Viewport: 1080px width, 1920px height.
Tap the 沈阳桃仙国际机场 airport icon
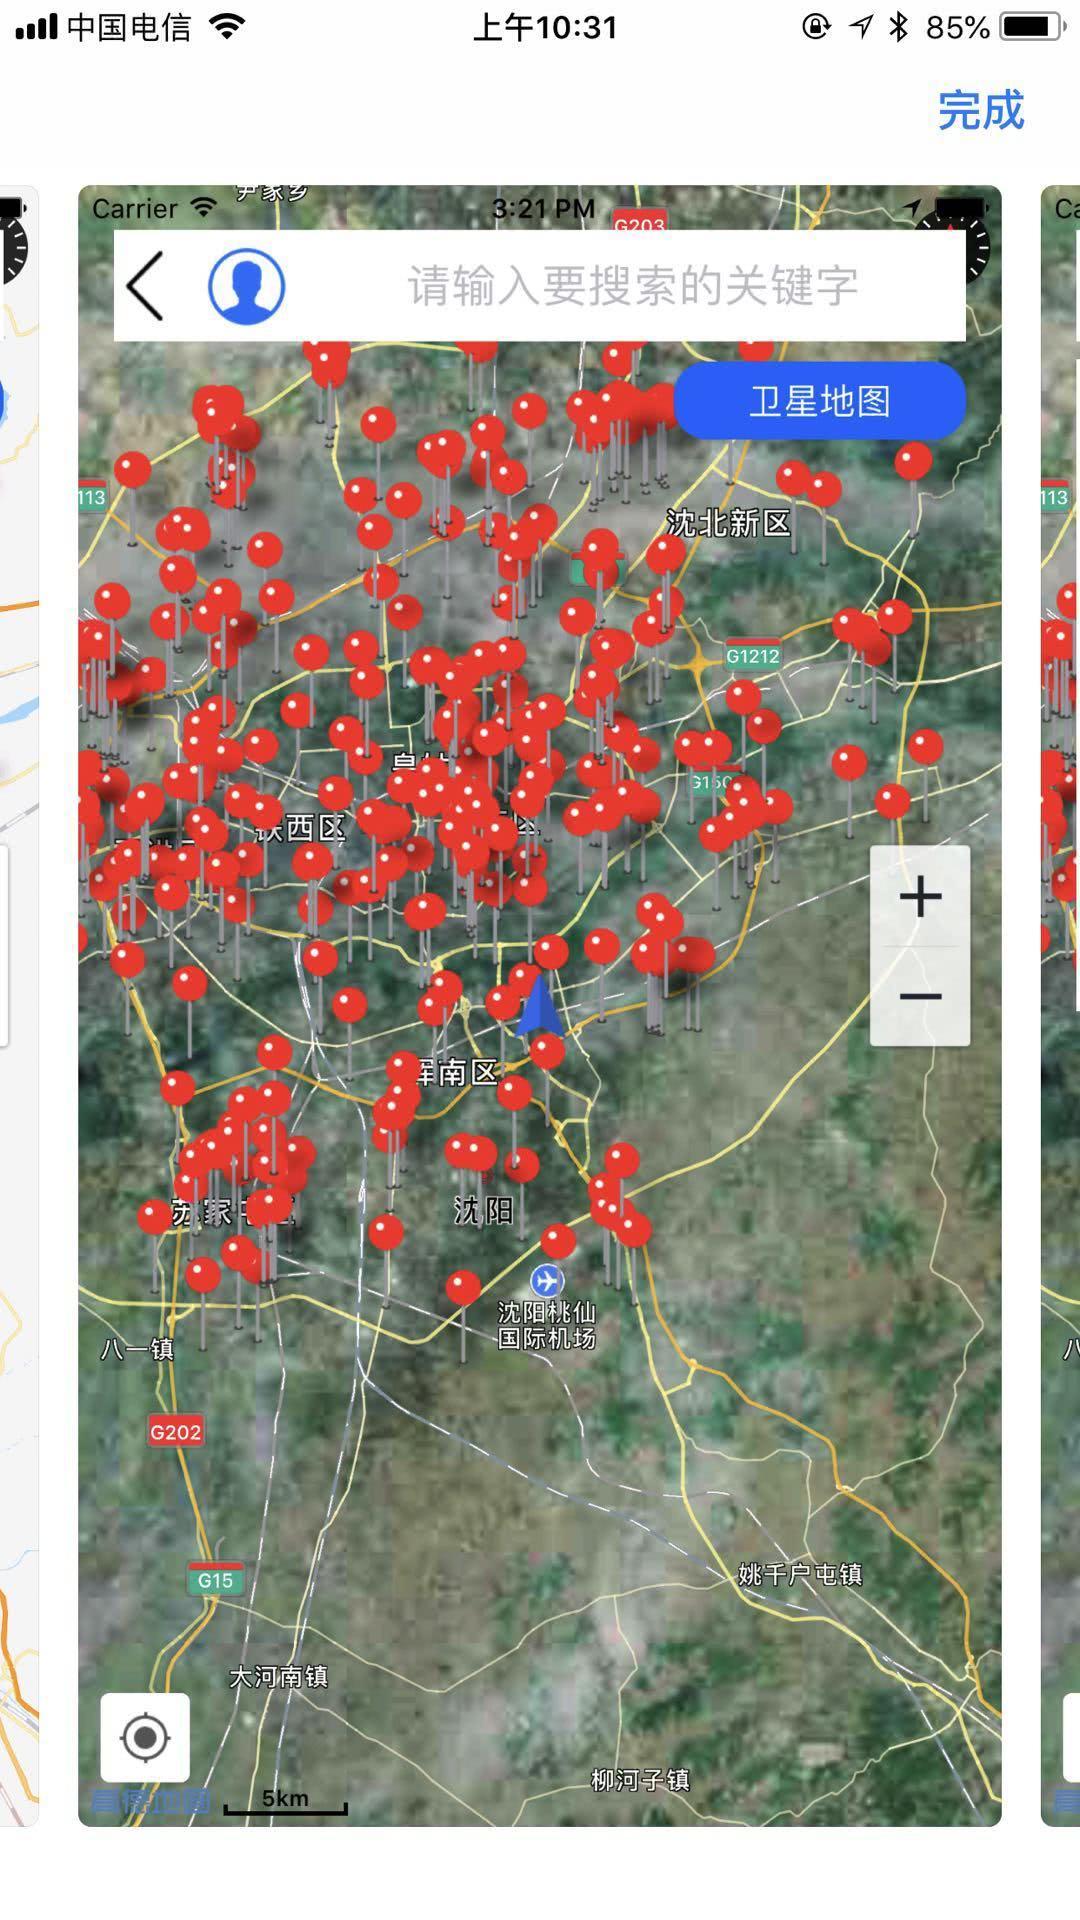[546, 1280]
